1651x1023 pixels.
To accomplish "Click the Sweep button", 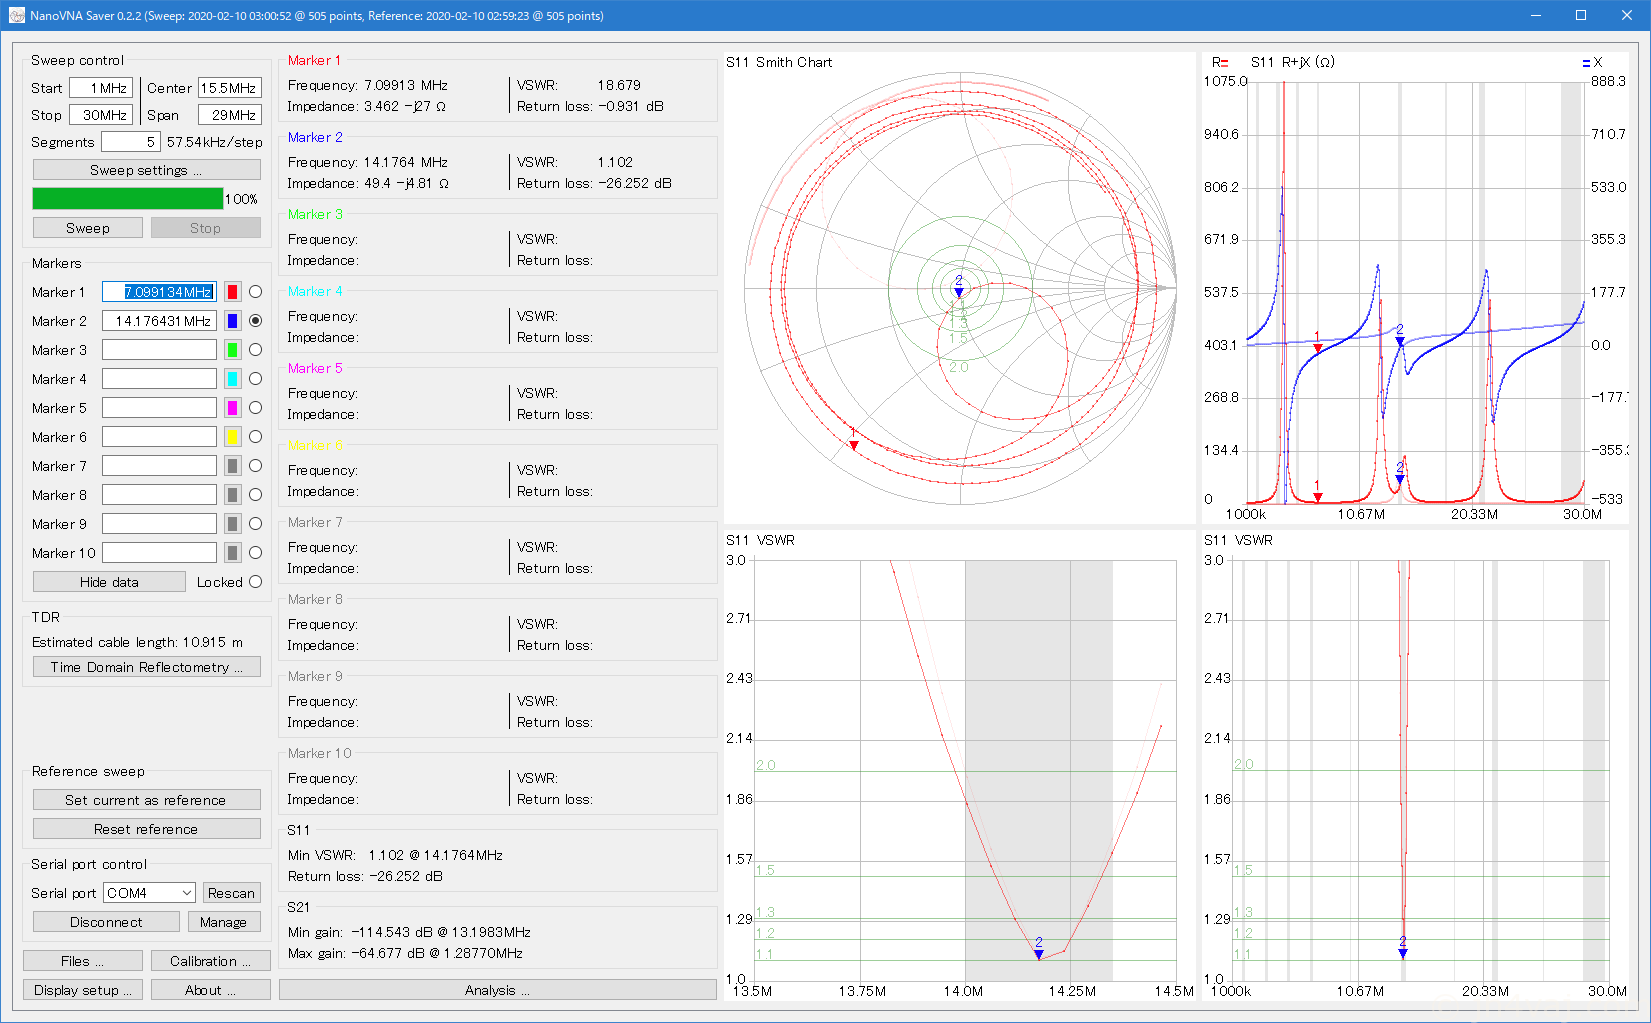I will pos(87,228).
